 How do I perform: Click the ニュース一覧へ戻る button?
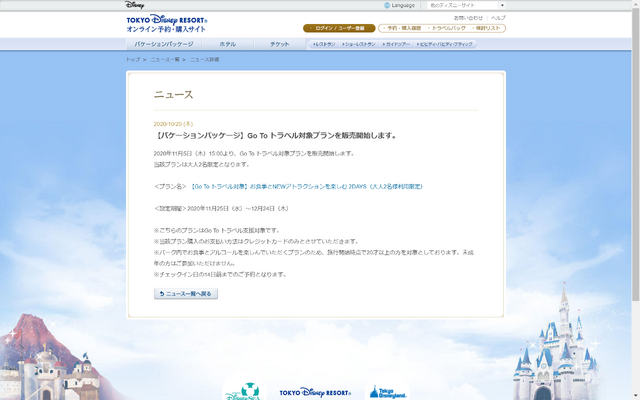(186, 294)
